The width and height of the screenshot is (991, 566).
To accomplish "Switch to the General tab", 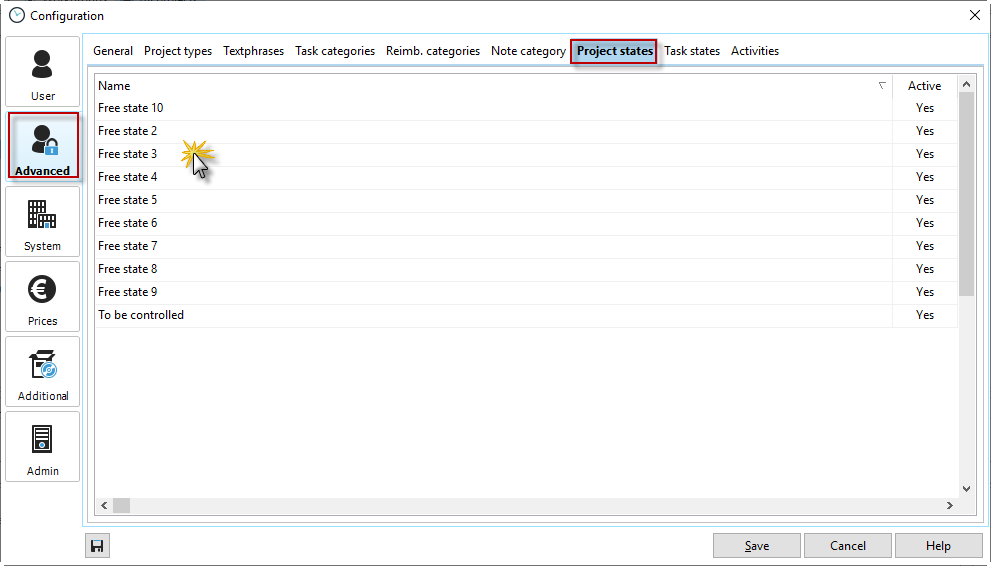I will click(113, 51).
